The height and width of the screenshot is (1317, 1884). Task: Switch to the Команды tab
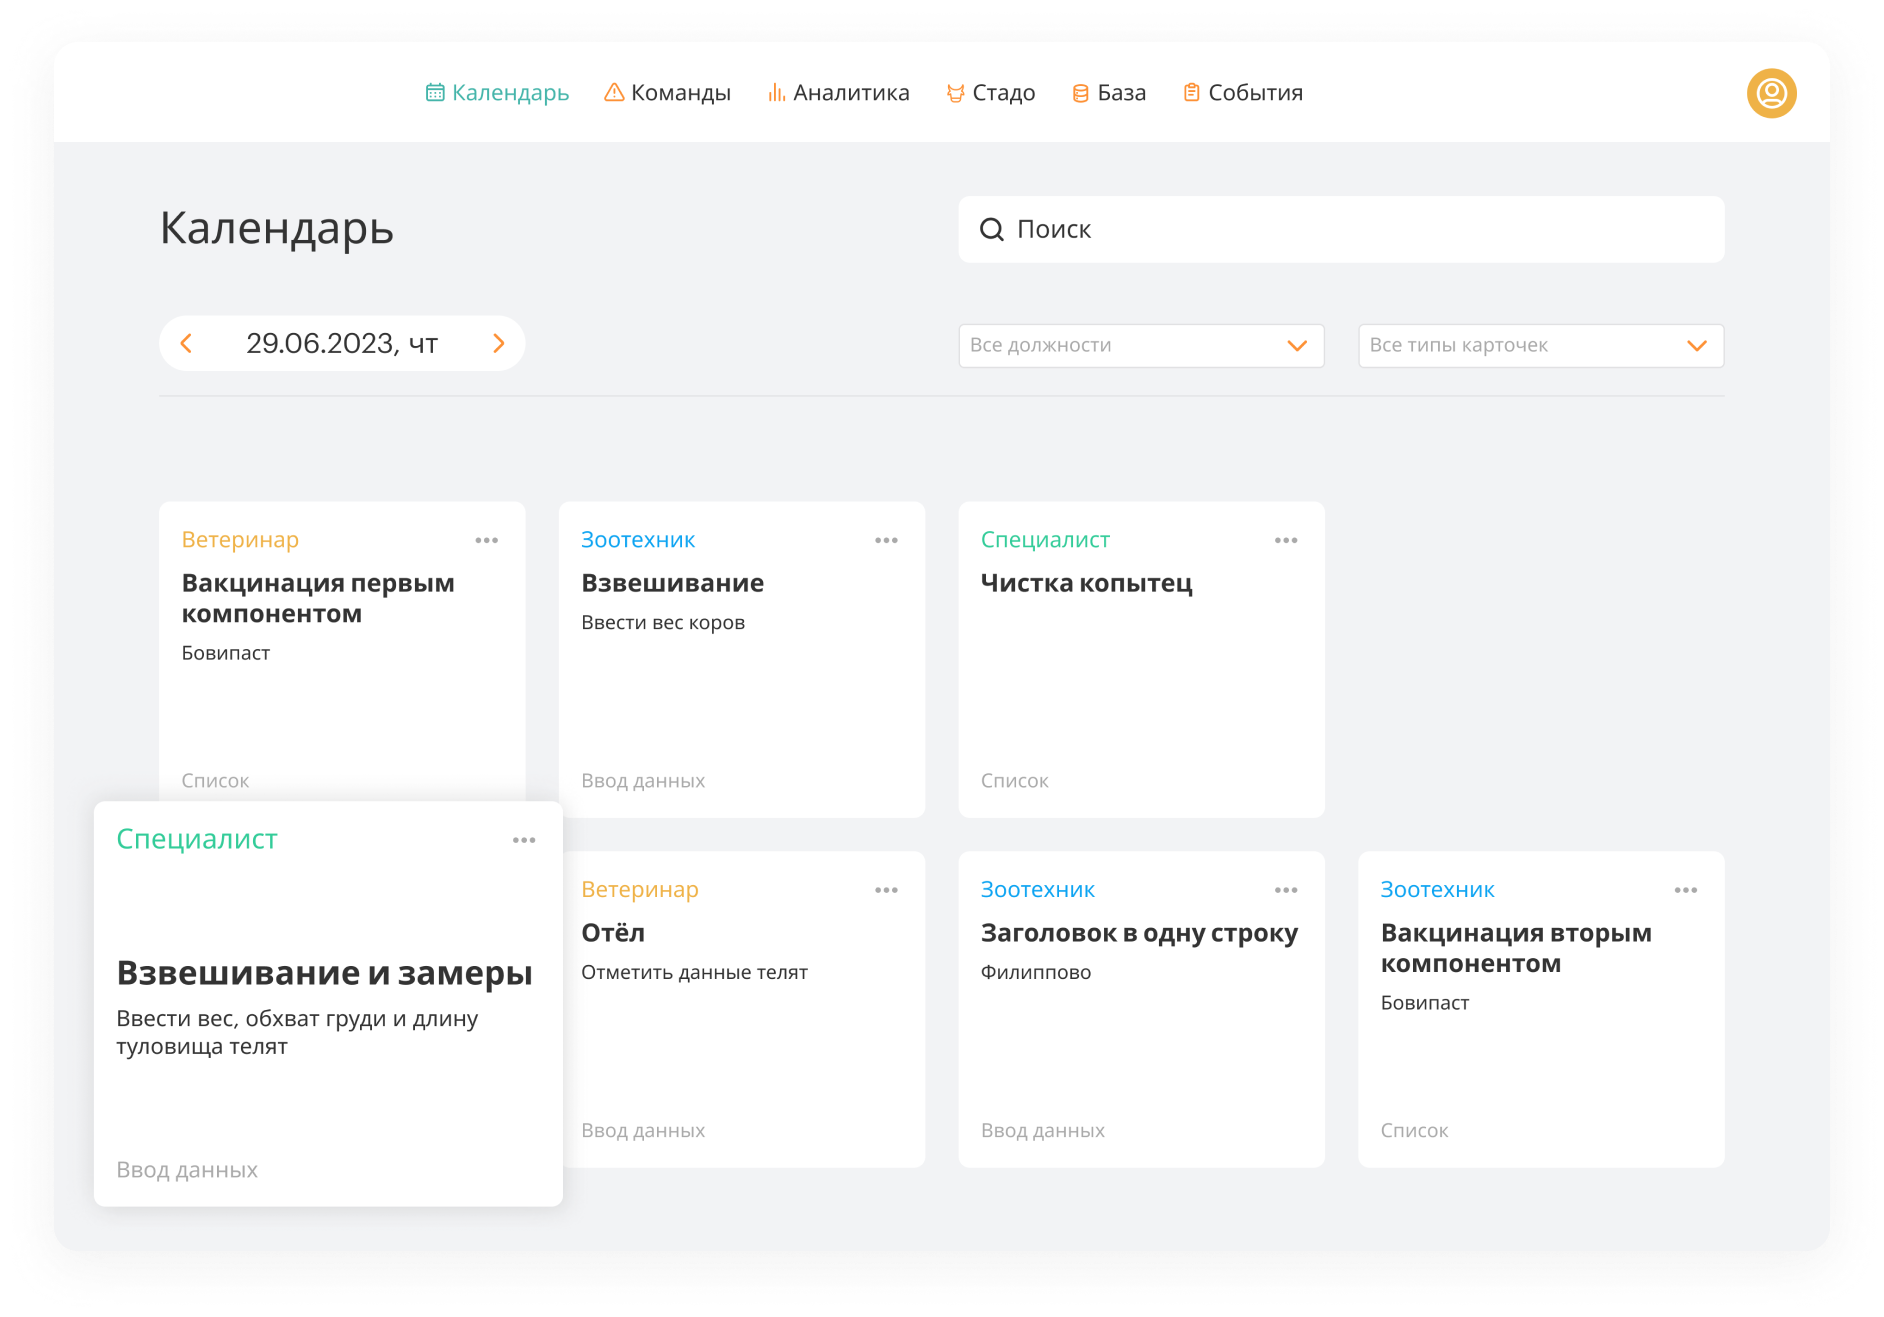pos(668,93)
